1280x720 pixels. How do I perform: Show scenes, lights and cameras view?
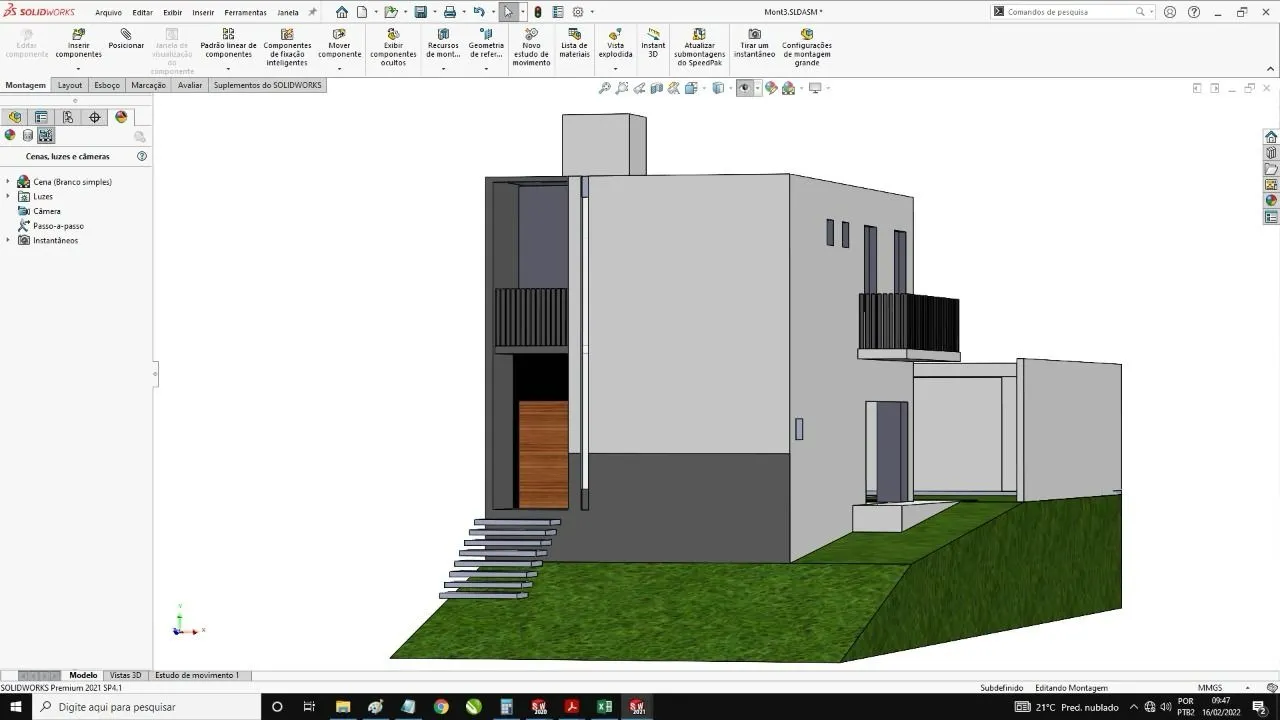coord(46,135)
